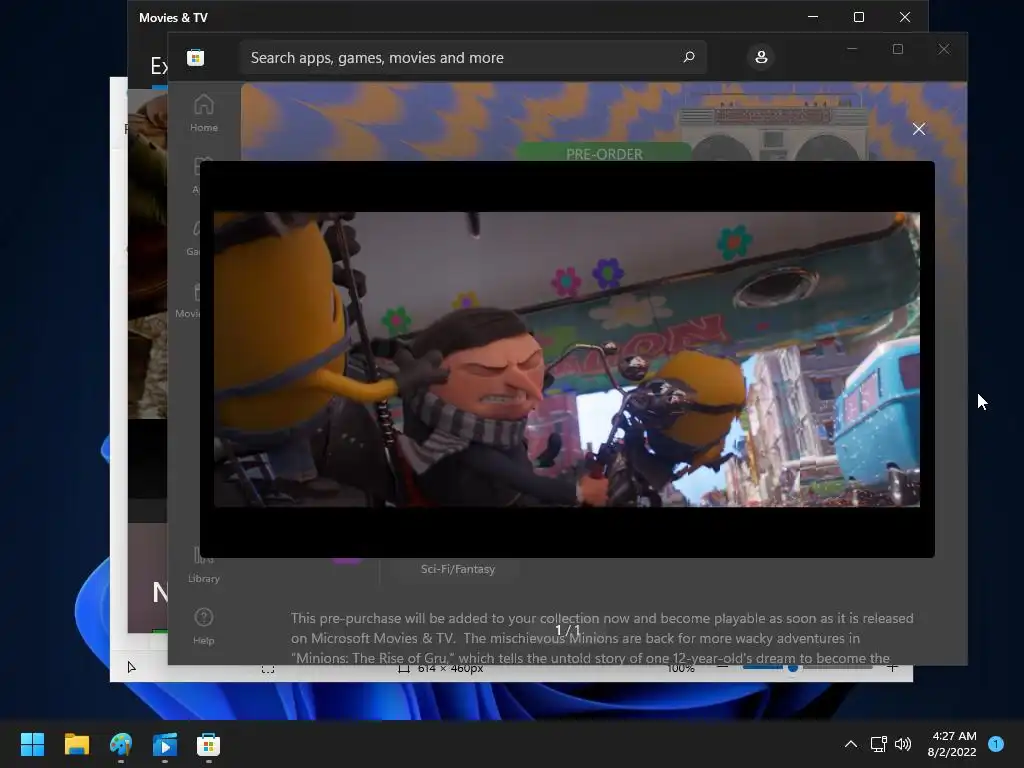Screen dimensions: 1024x768
Task: Open network status from system tray
Action: (x=878, y=744)
